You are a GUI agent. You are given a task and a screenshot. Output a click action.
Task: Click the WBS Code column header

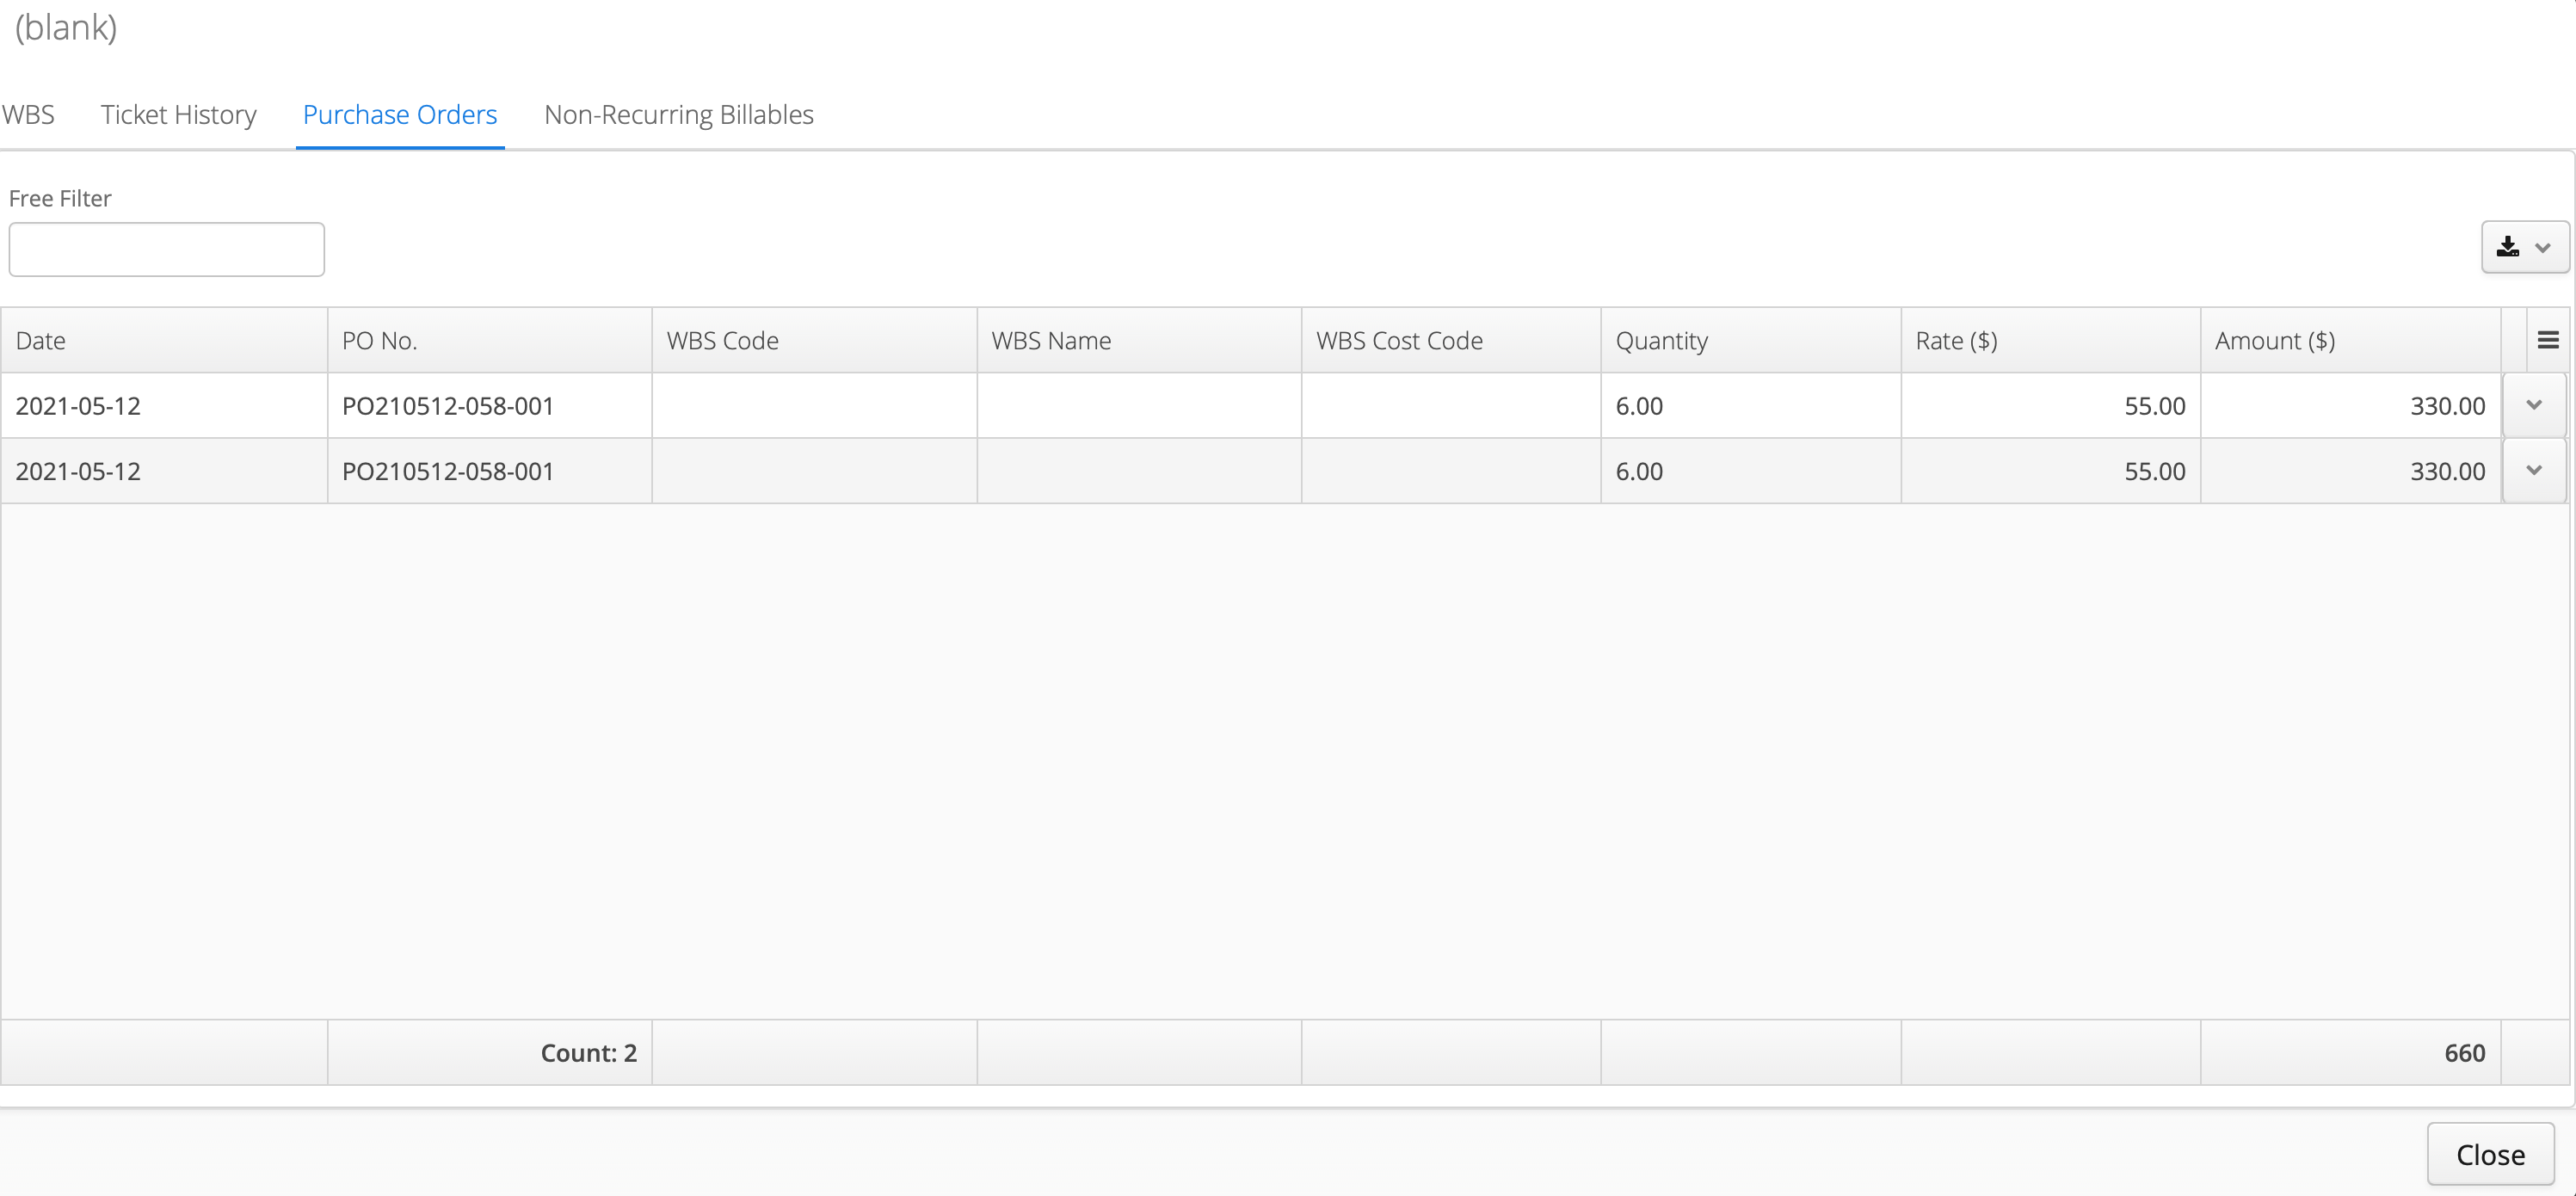click(x=814, y=340)
